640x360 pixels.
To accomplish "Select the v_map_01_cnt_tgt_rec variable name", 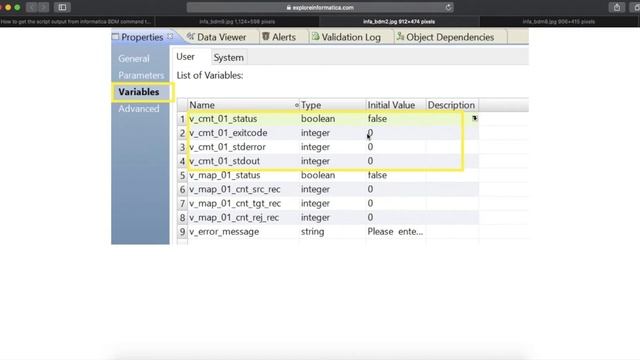I will (235, 203).
